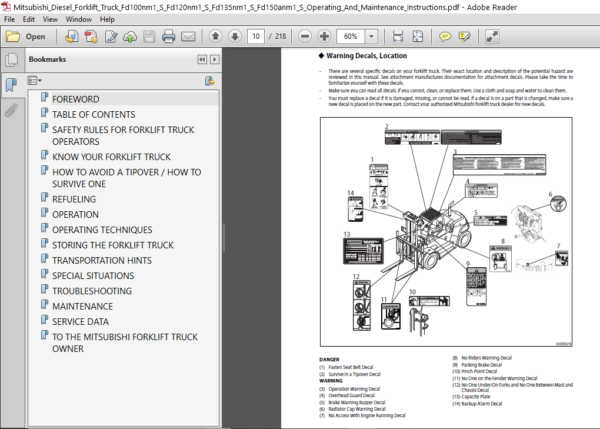Open the bookmarks options dropdown menu

(x=34, y=81)
